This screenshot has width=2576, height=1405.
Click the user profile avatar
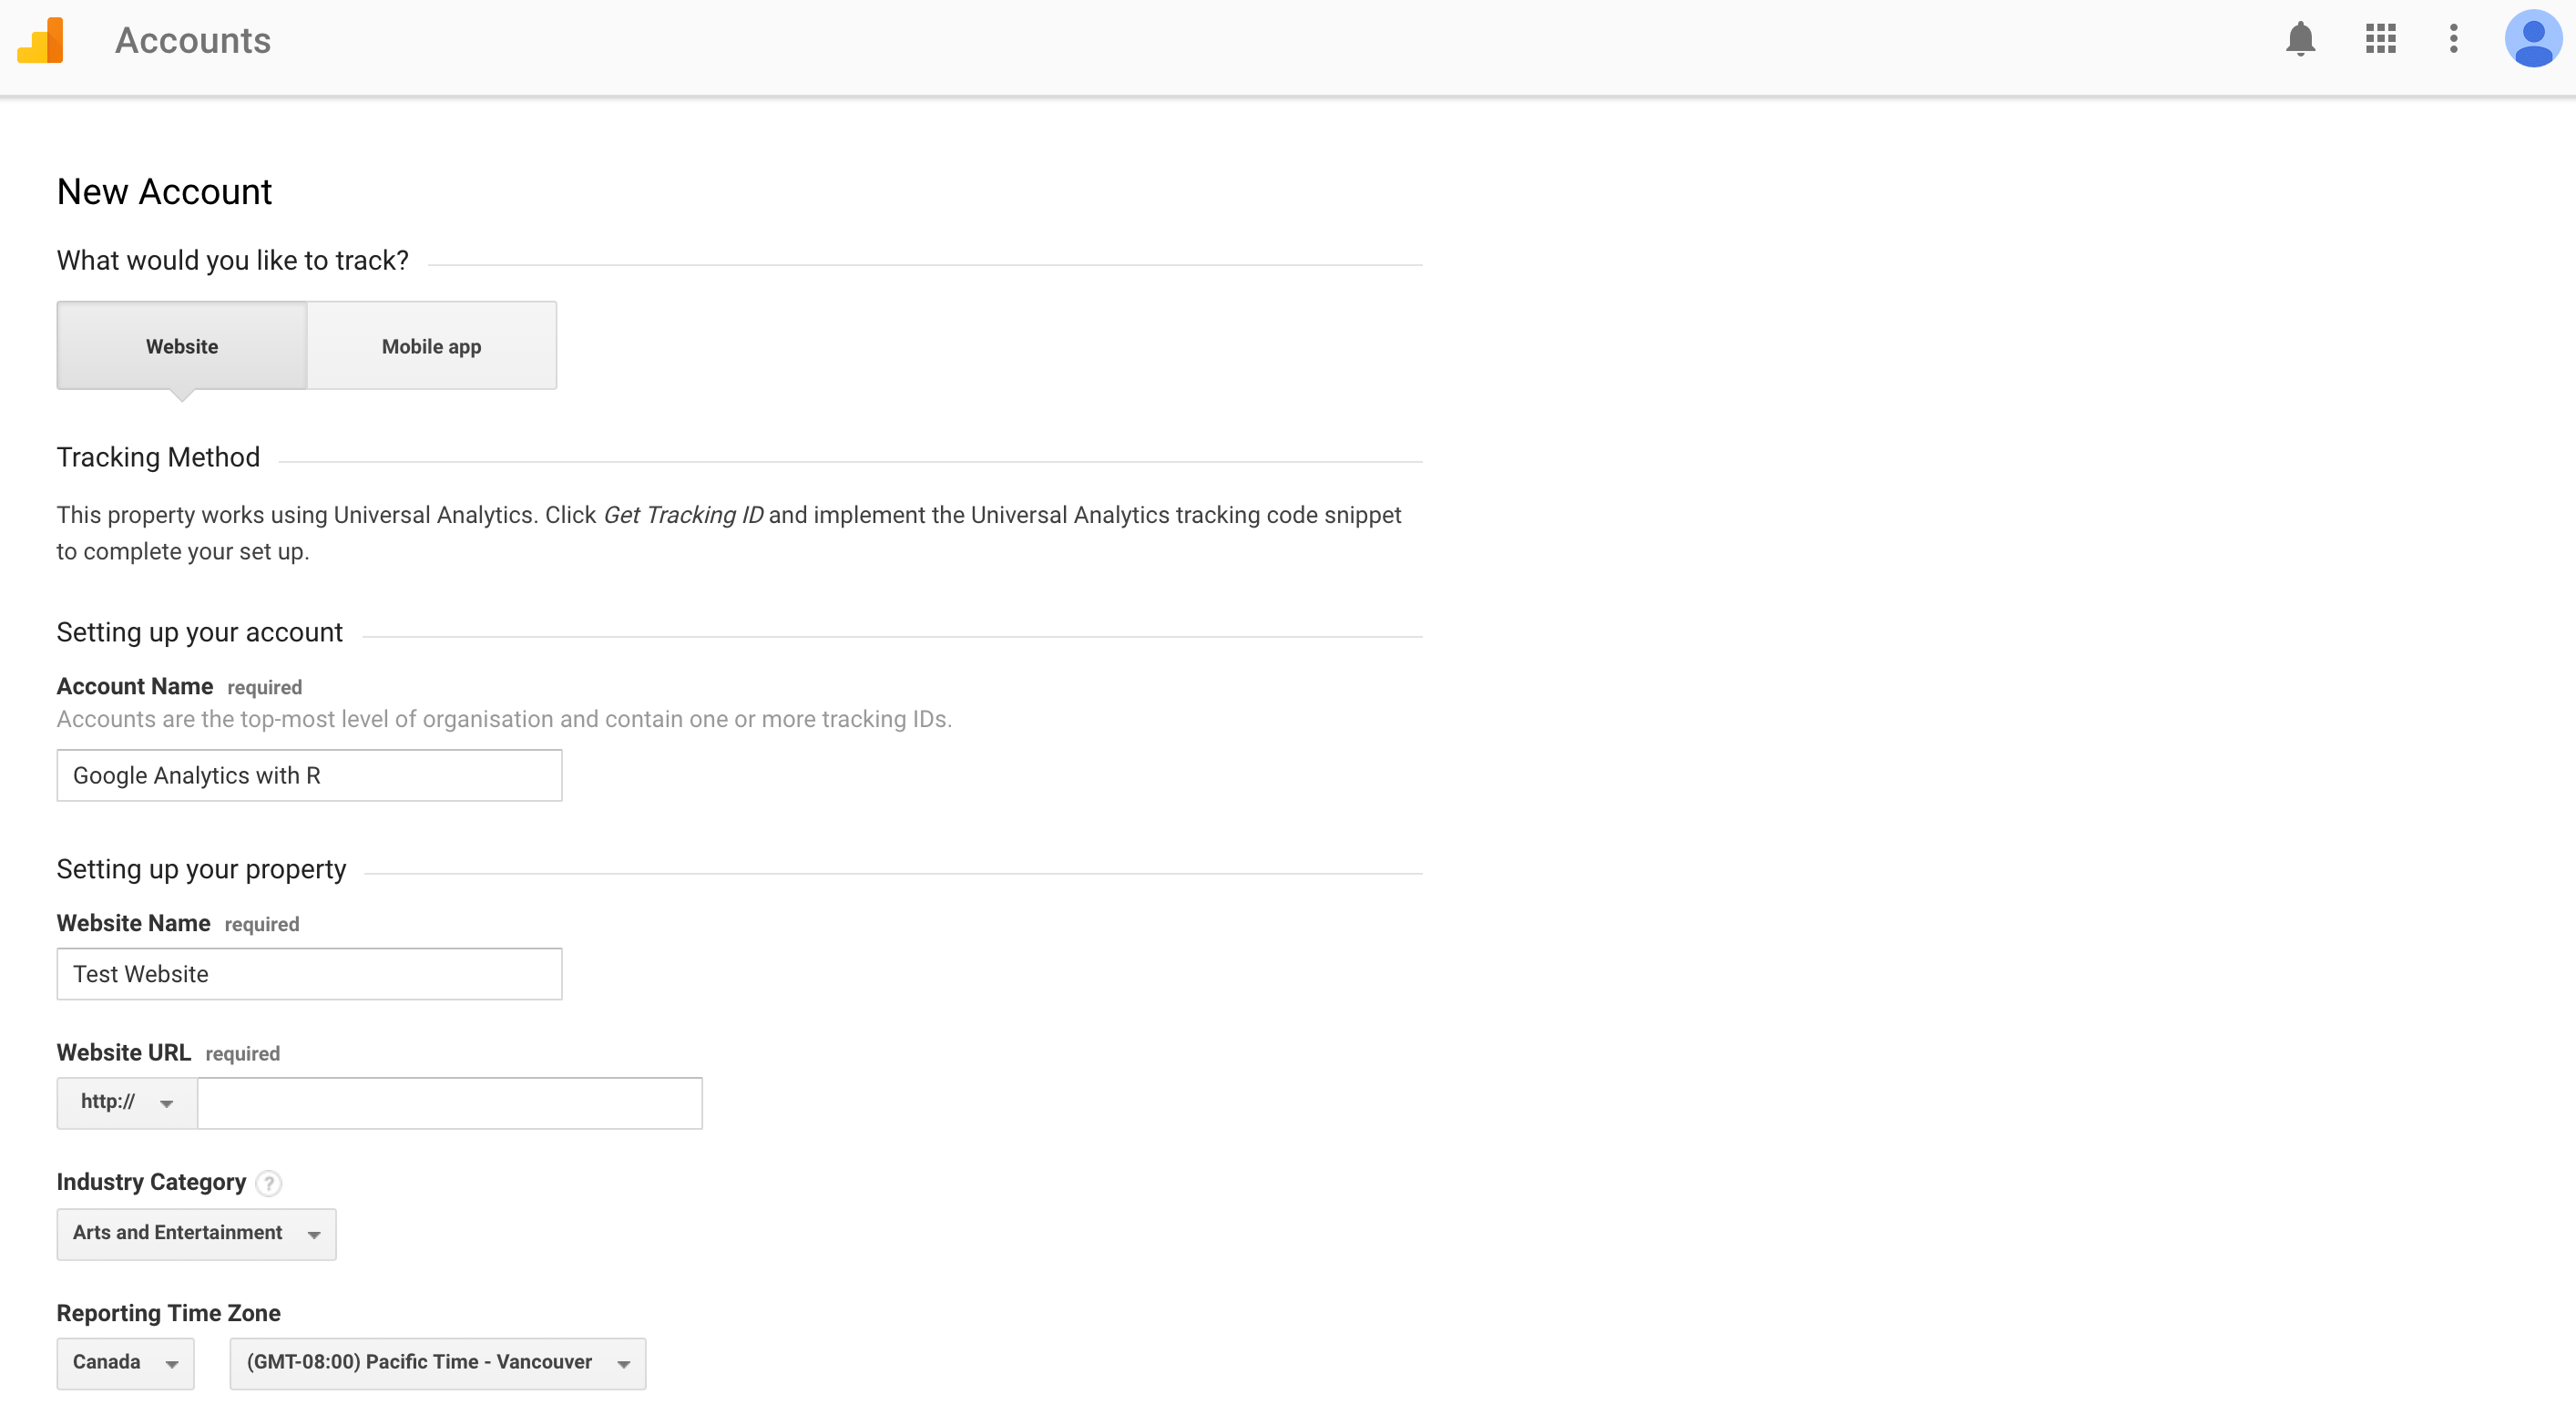2532,39
